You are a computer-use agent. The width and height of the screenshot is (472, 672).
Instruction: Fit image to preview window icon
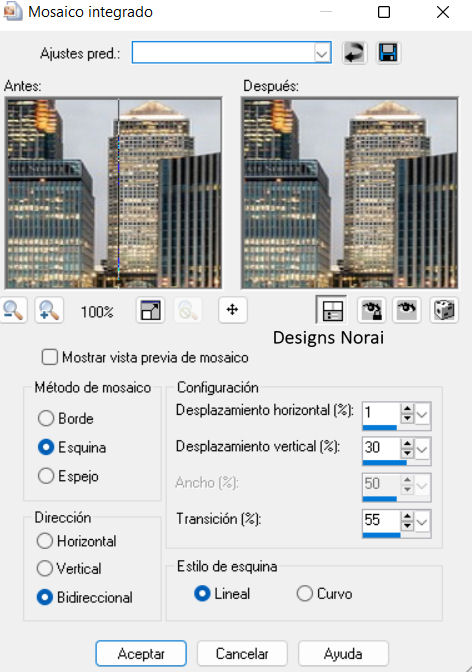(150, 310)
